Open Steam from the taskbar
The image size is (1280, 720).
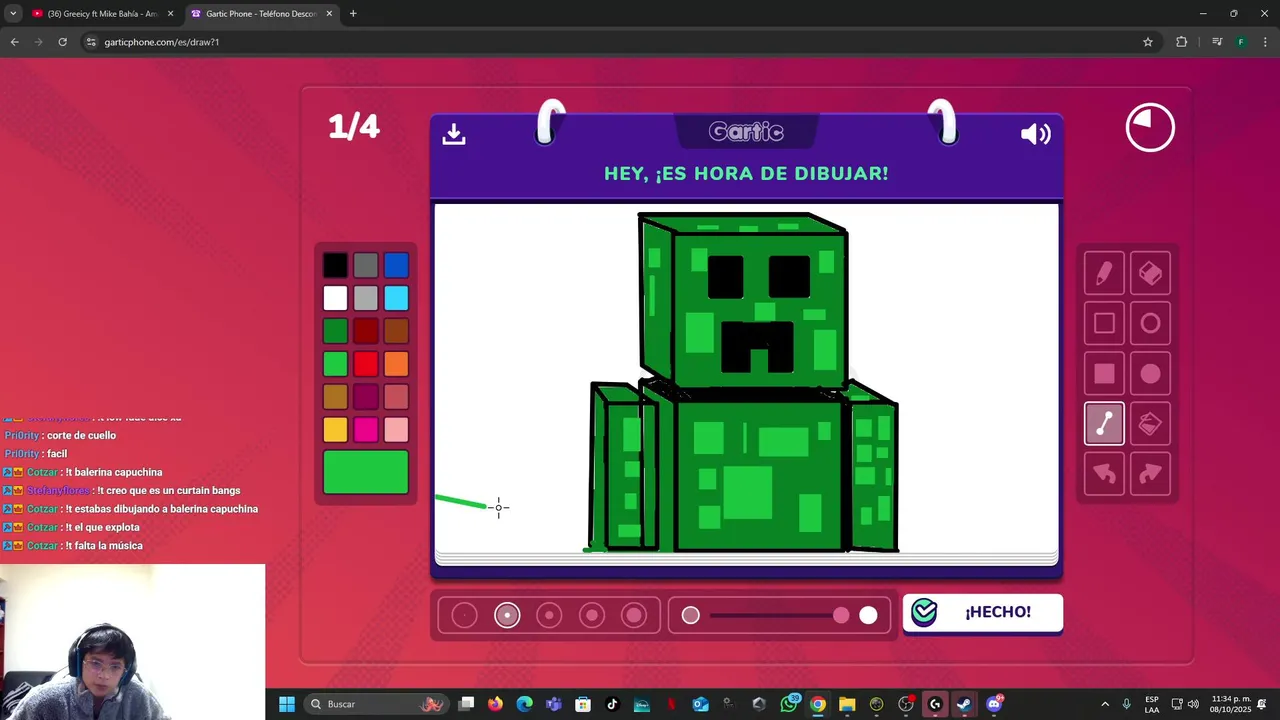[964, 704]
